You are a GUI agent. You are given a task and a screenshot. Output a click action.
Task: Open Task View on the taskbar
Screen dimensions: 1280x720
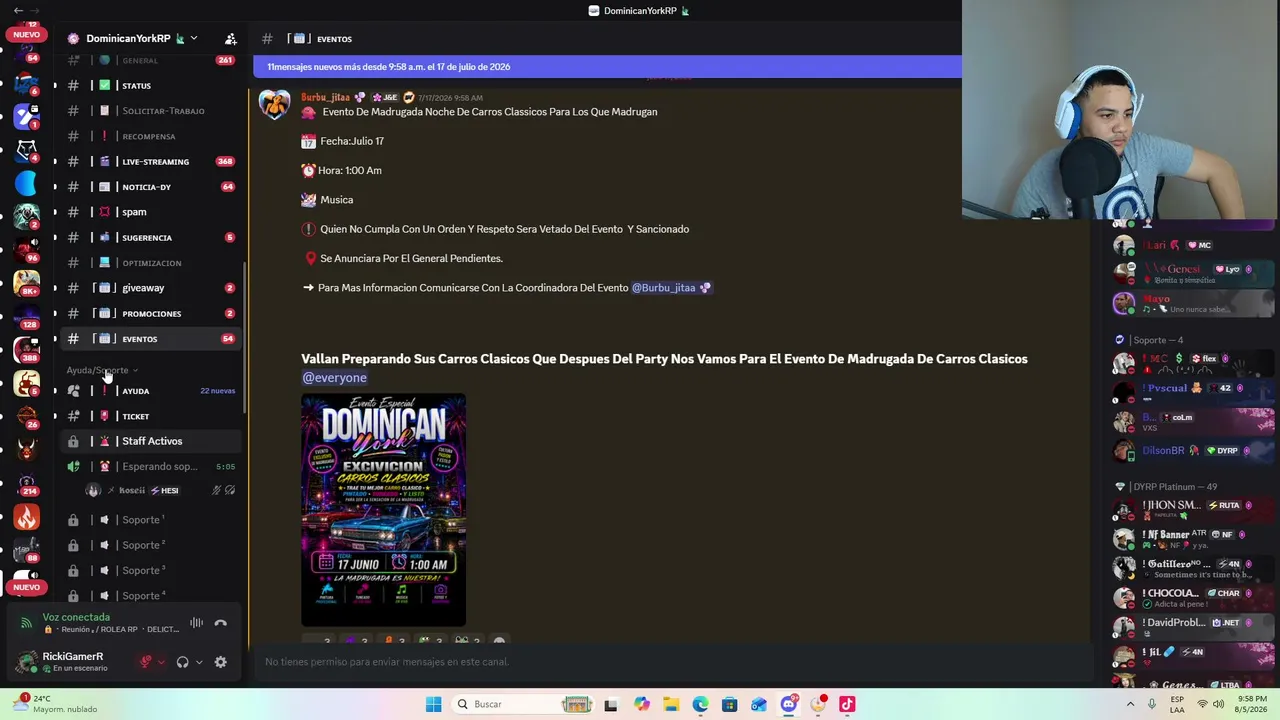click(x=611, y=704)
